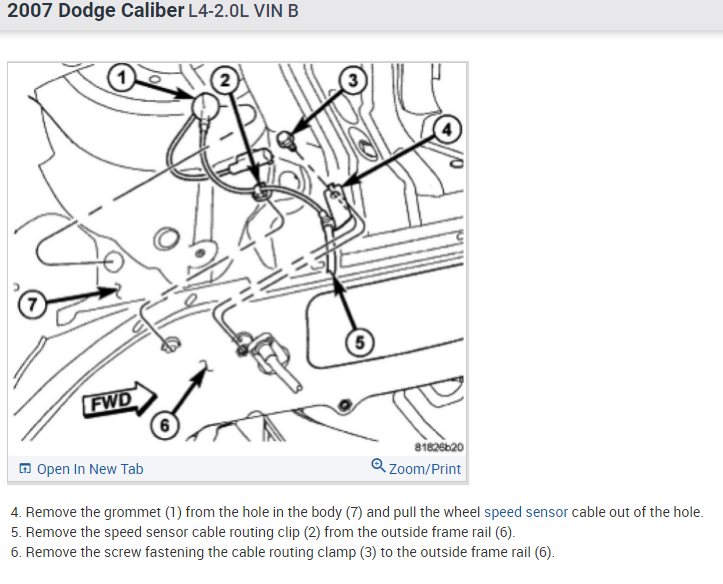Click the grommet at callout 1
This screenshot has height=584, width=723.
(x=205, y=106)
